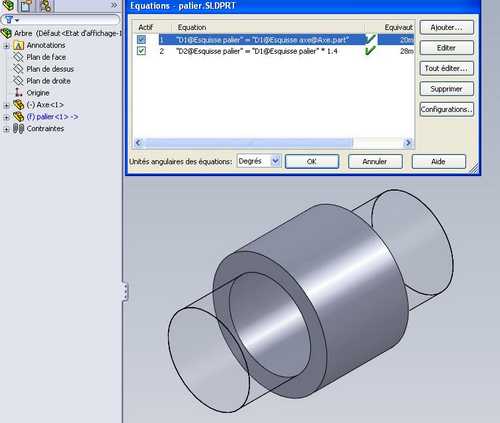The width and height of the screenshot is (500, 423).
Task: Select the Plan de face plane icon
Action: [18, 57]
